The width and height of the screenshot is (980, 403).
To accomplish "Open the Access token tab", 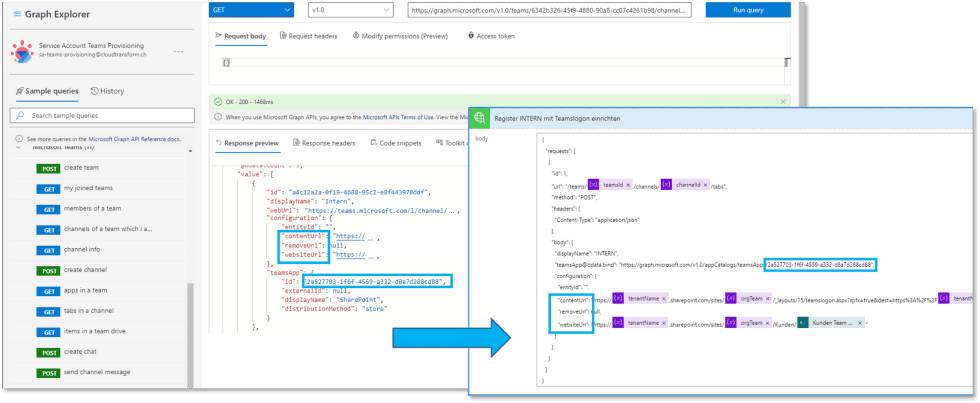I will pyautogui.click(x=491, y=36).
